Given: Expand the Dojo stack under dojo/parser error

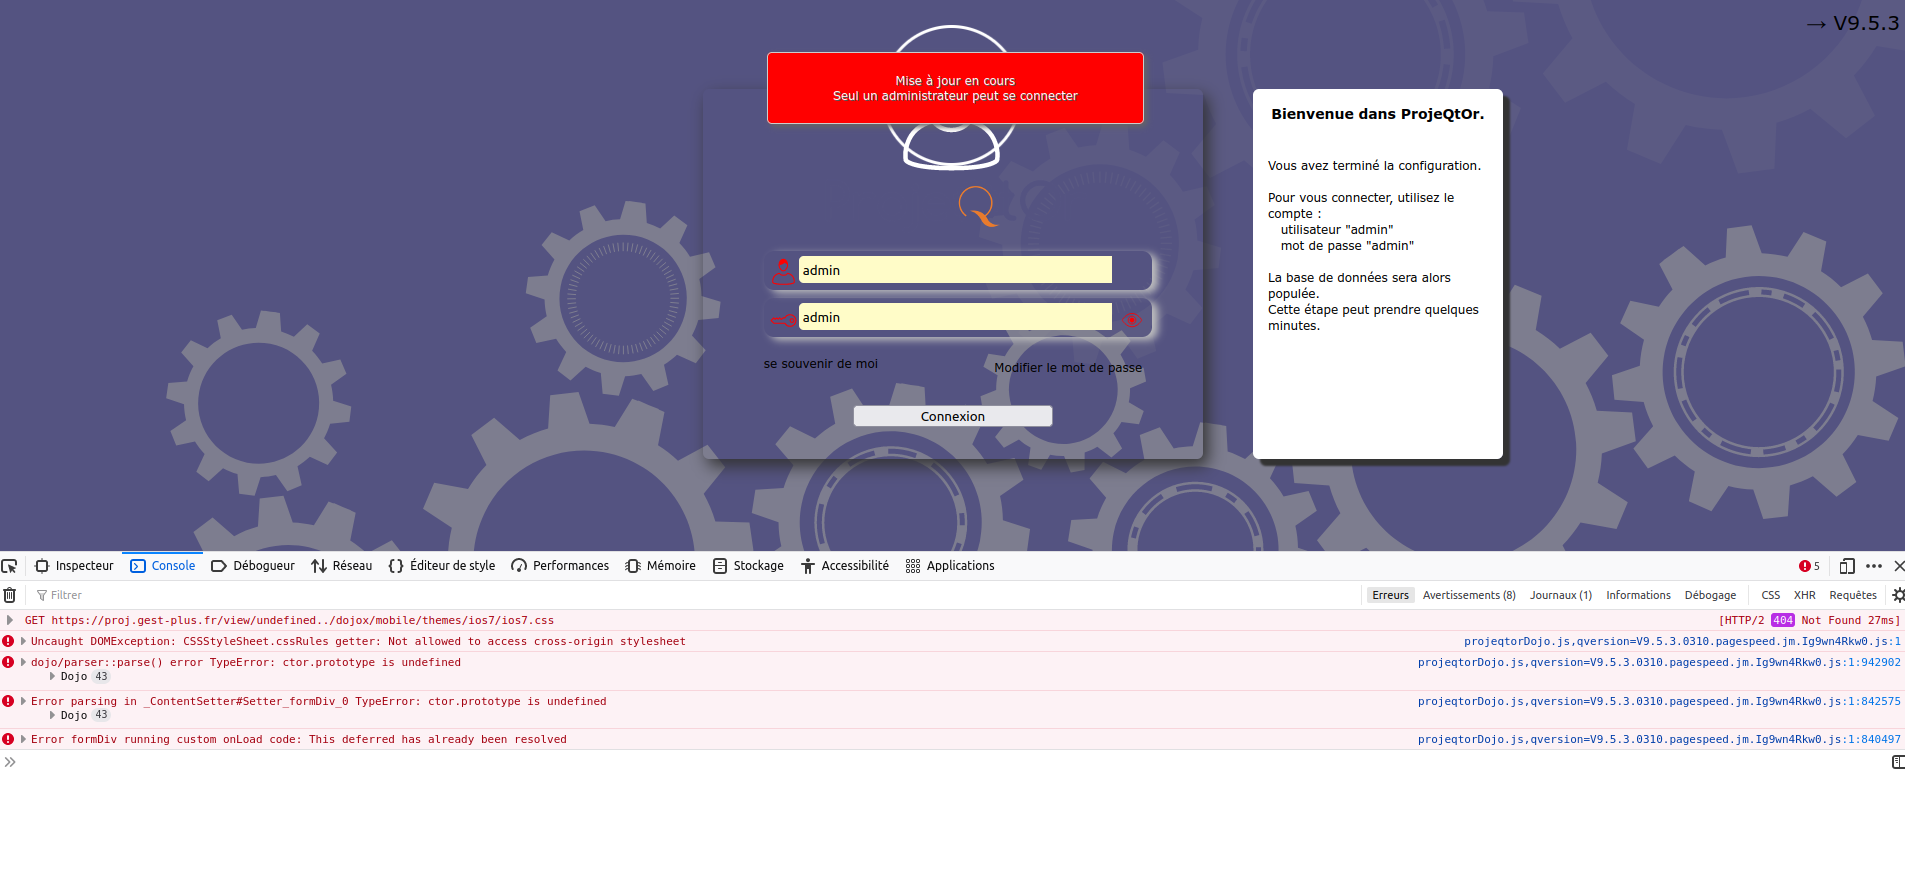Looking at the screenshot, I should click(x=53, y=676).
